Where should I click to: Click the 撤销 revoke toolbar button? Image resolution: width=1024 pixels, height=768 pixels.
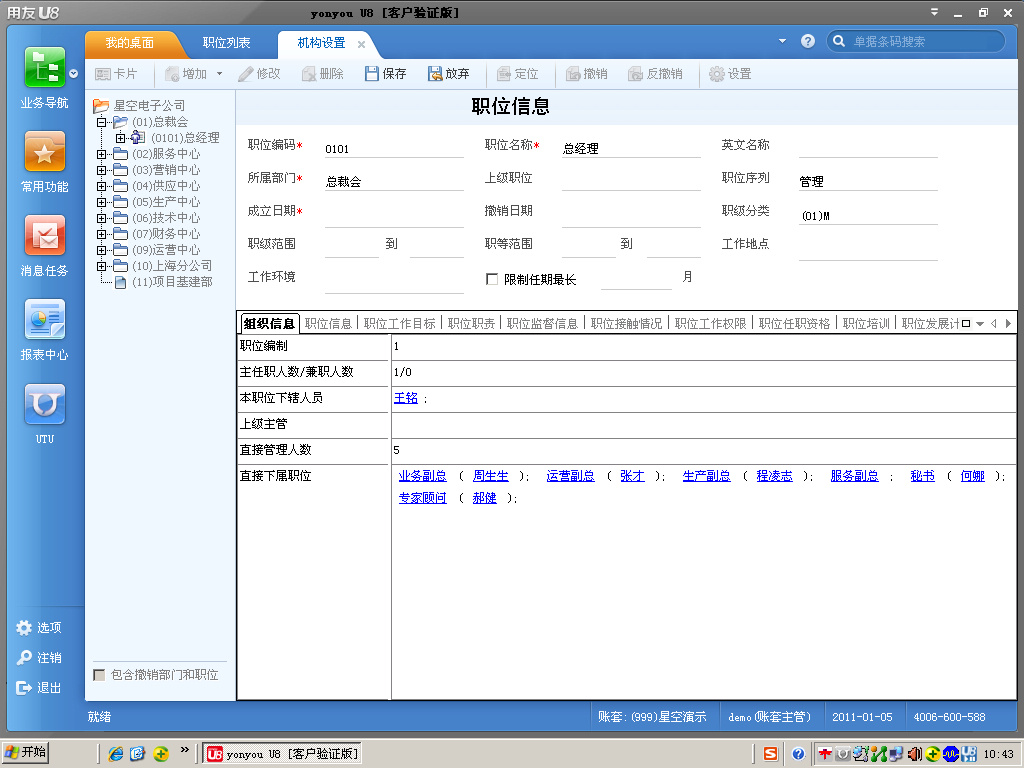[586, 74]
